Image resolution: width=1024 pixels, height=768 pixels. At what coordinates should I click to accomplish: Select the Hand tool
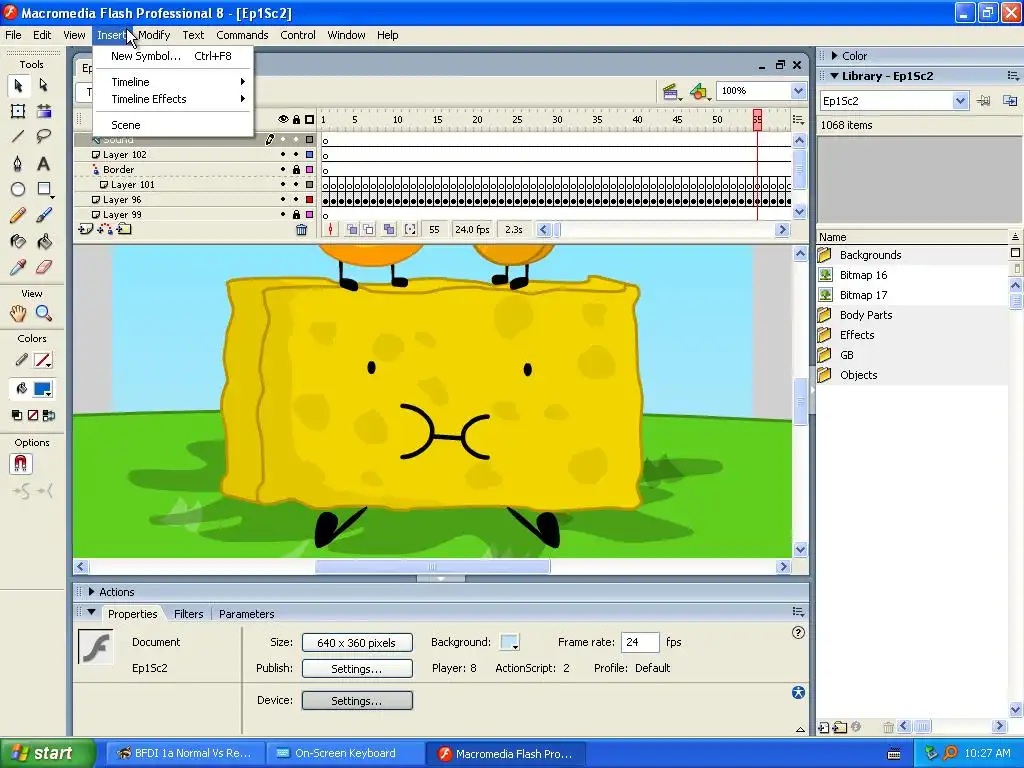pyautogui.click(x=18, y=313)
